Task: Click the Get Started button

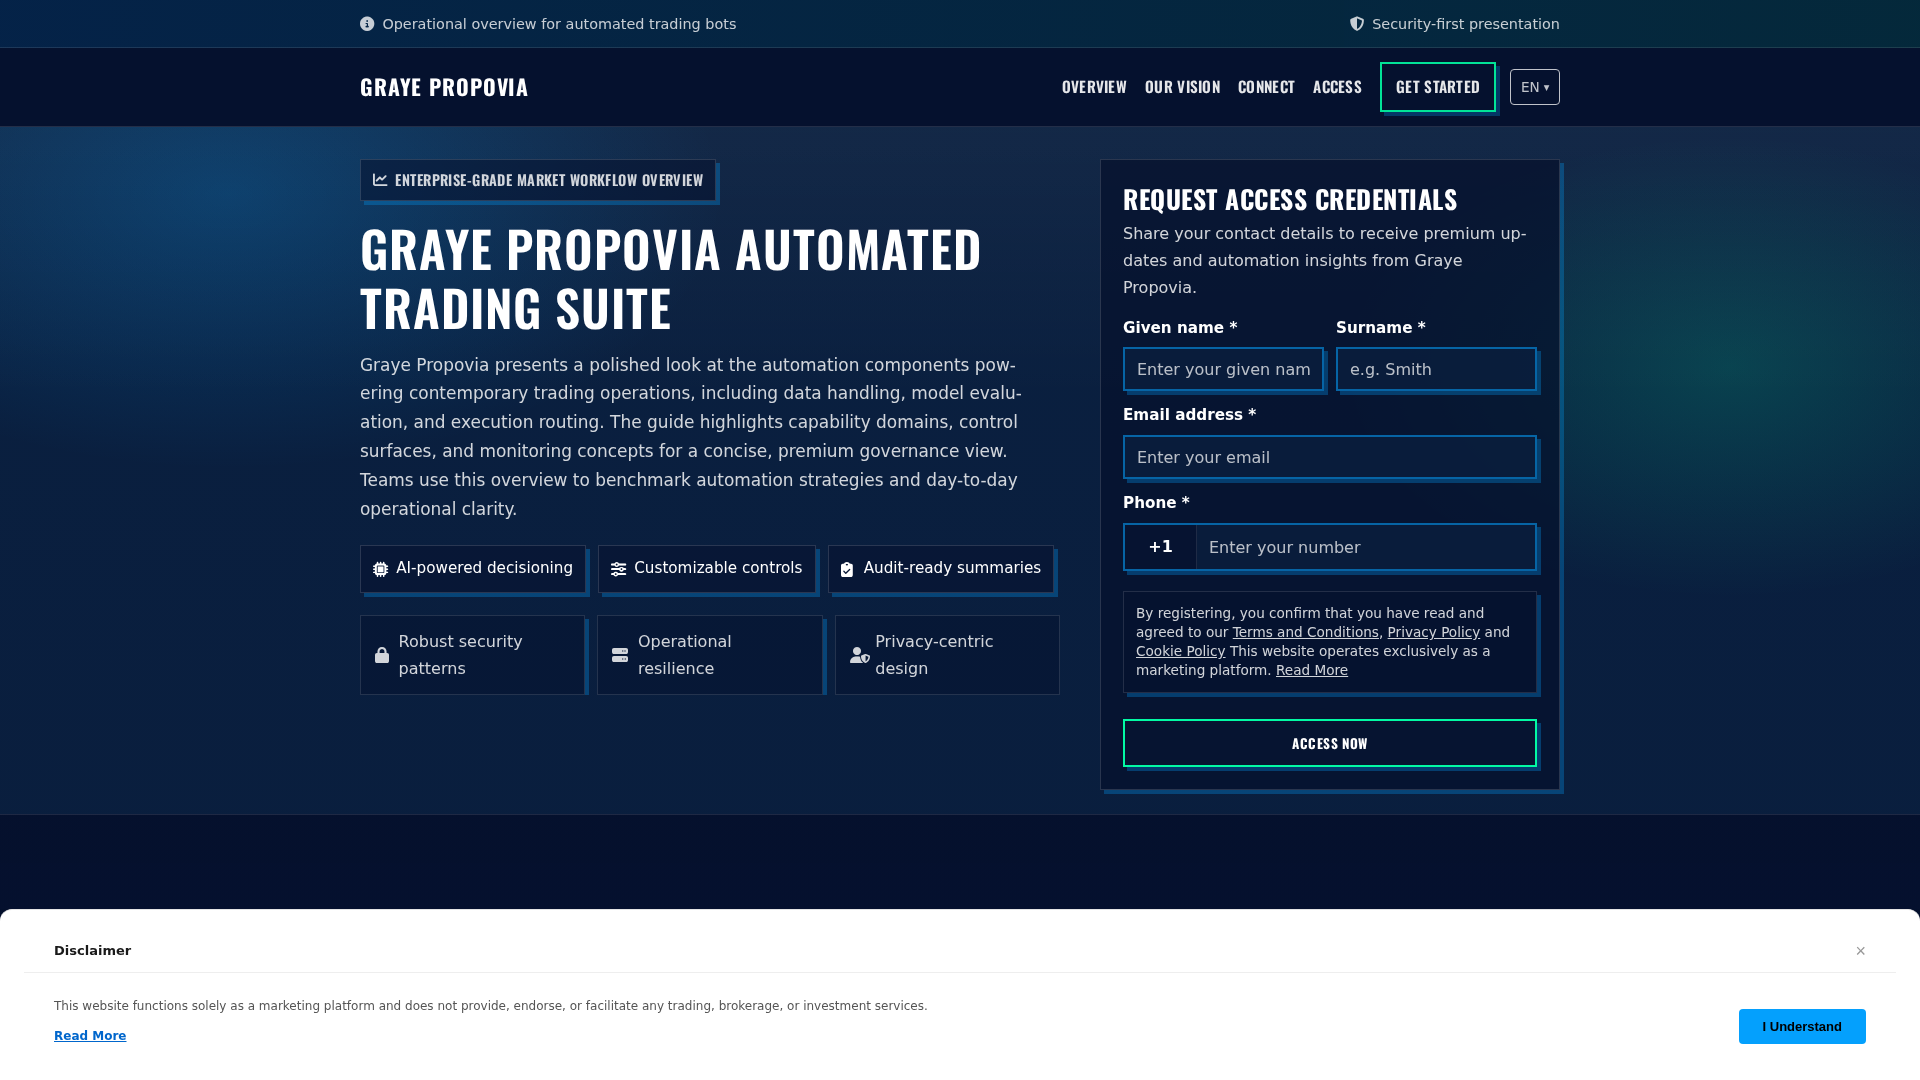Action: [x=1438, y=87]
